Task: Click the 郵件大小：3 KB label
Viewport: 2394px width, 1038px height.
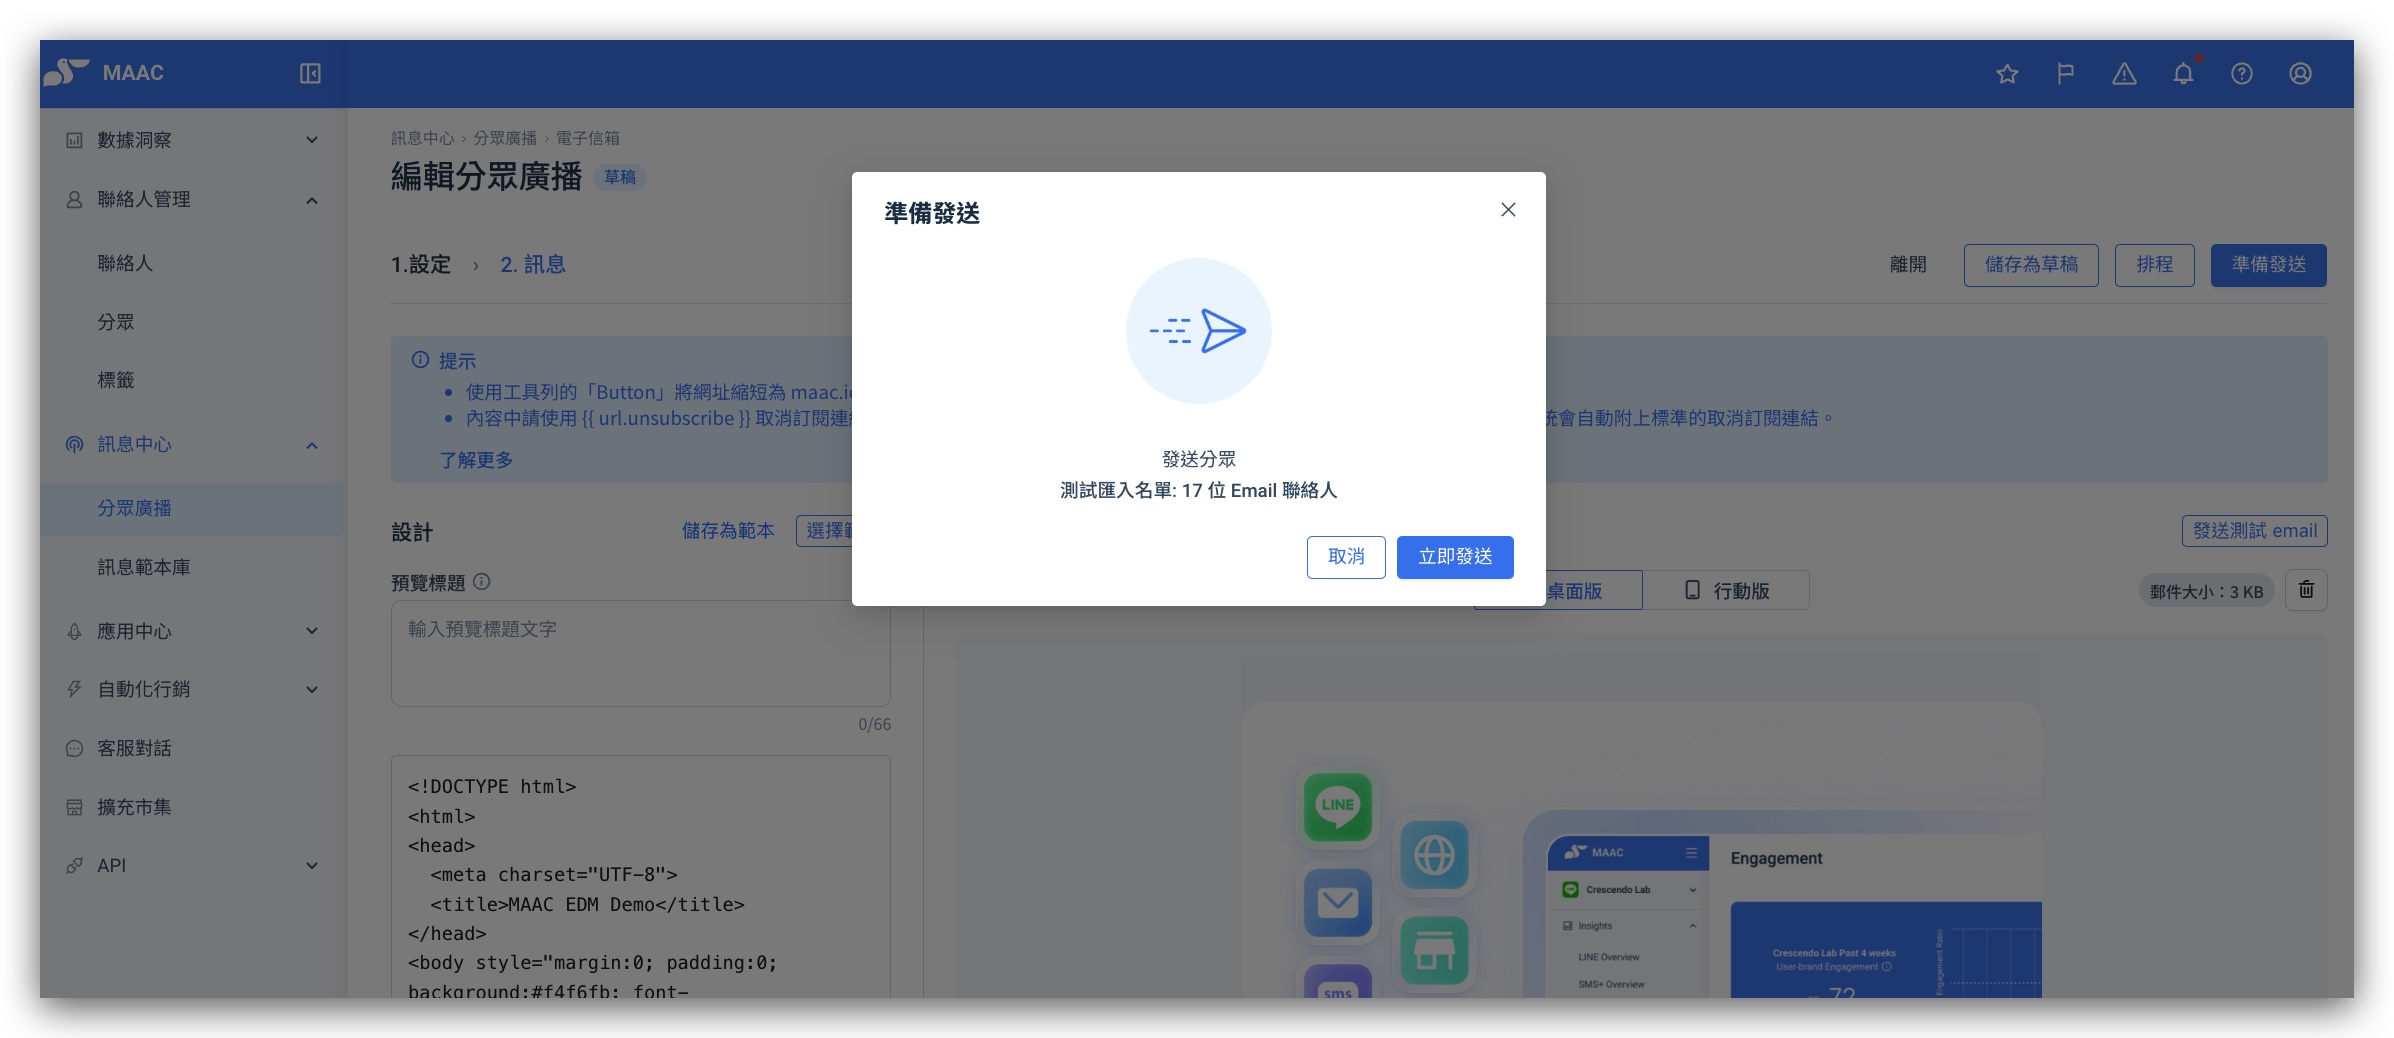Action: (2206, 591)
